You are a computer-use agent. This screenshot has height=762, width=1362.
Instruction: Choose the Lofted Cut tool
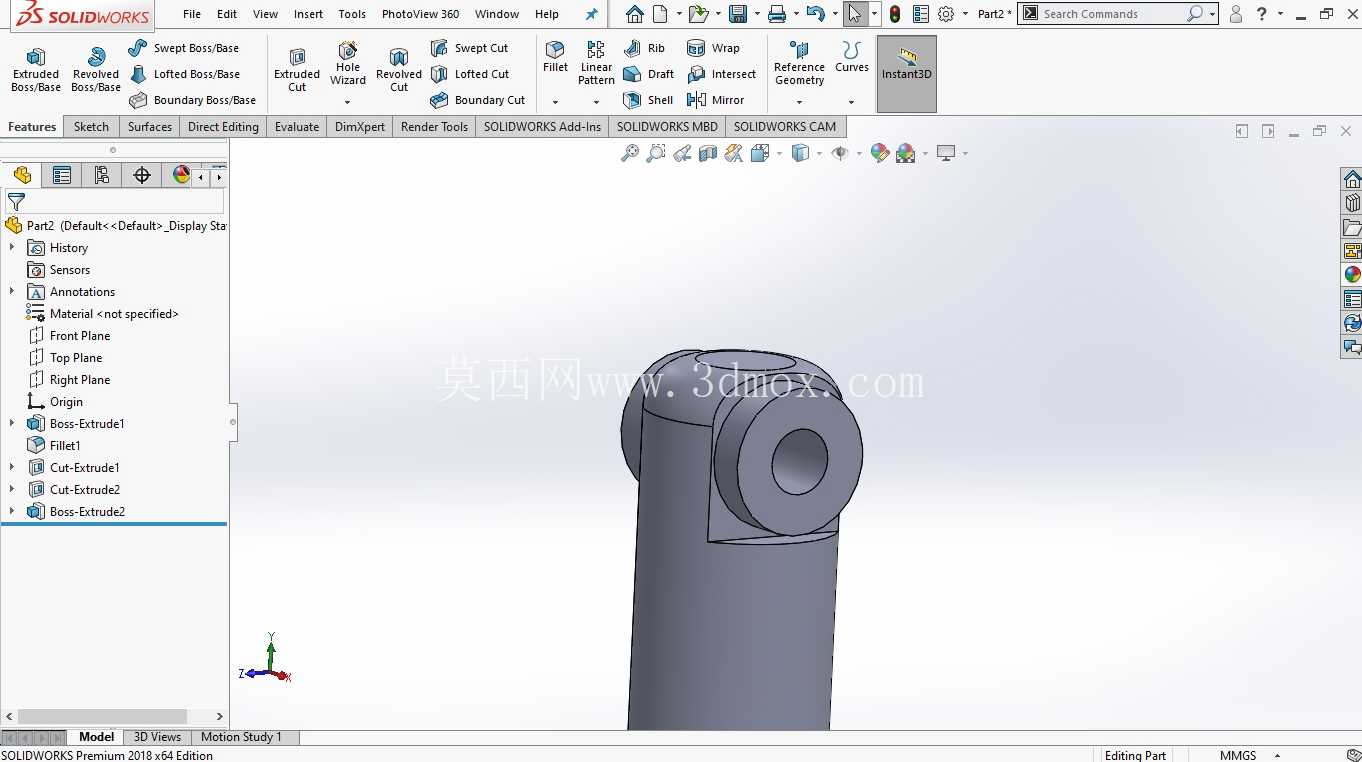(470, 74)
